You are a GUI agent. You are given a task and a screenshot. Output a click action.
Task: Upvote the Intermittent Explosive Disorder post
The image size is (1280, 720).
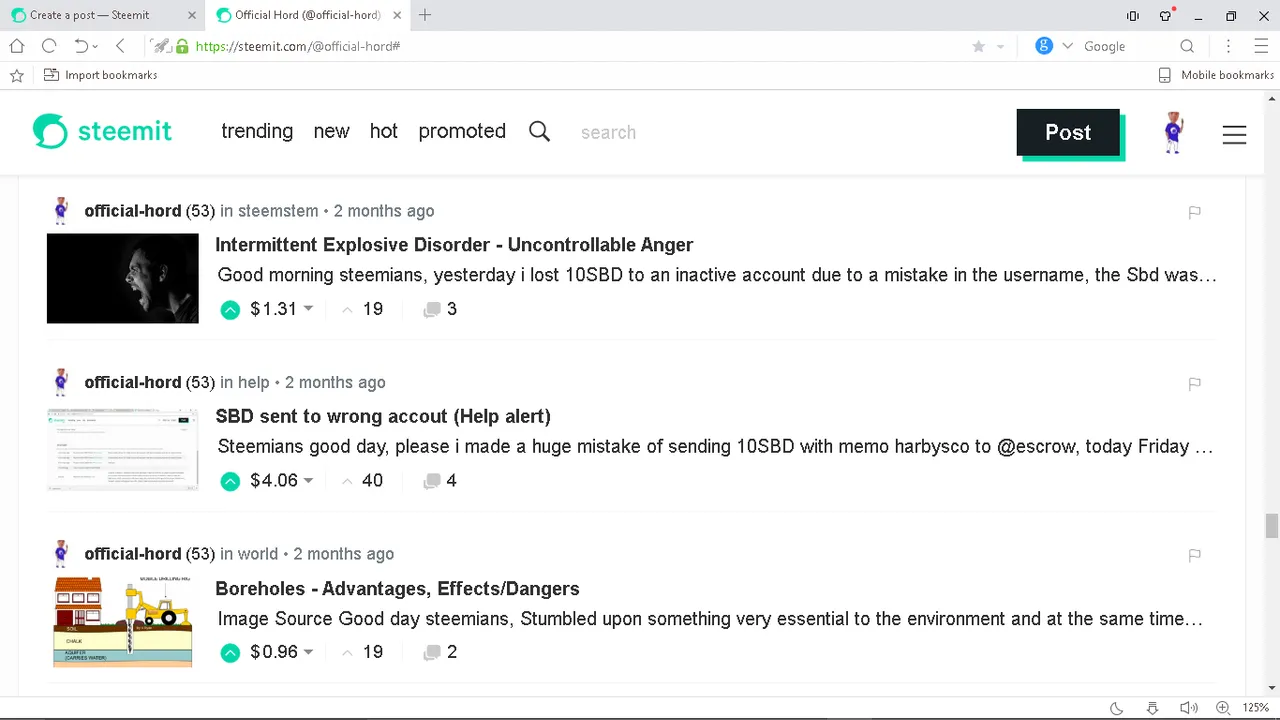point(230,310)
